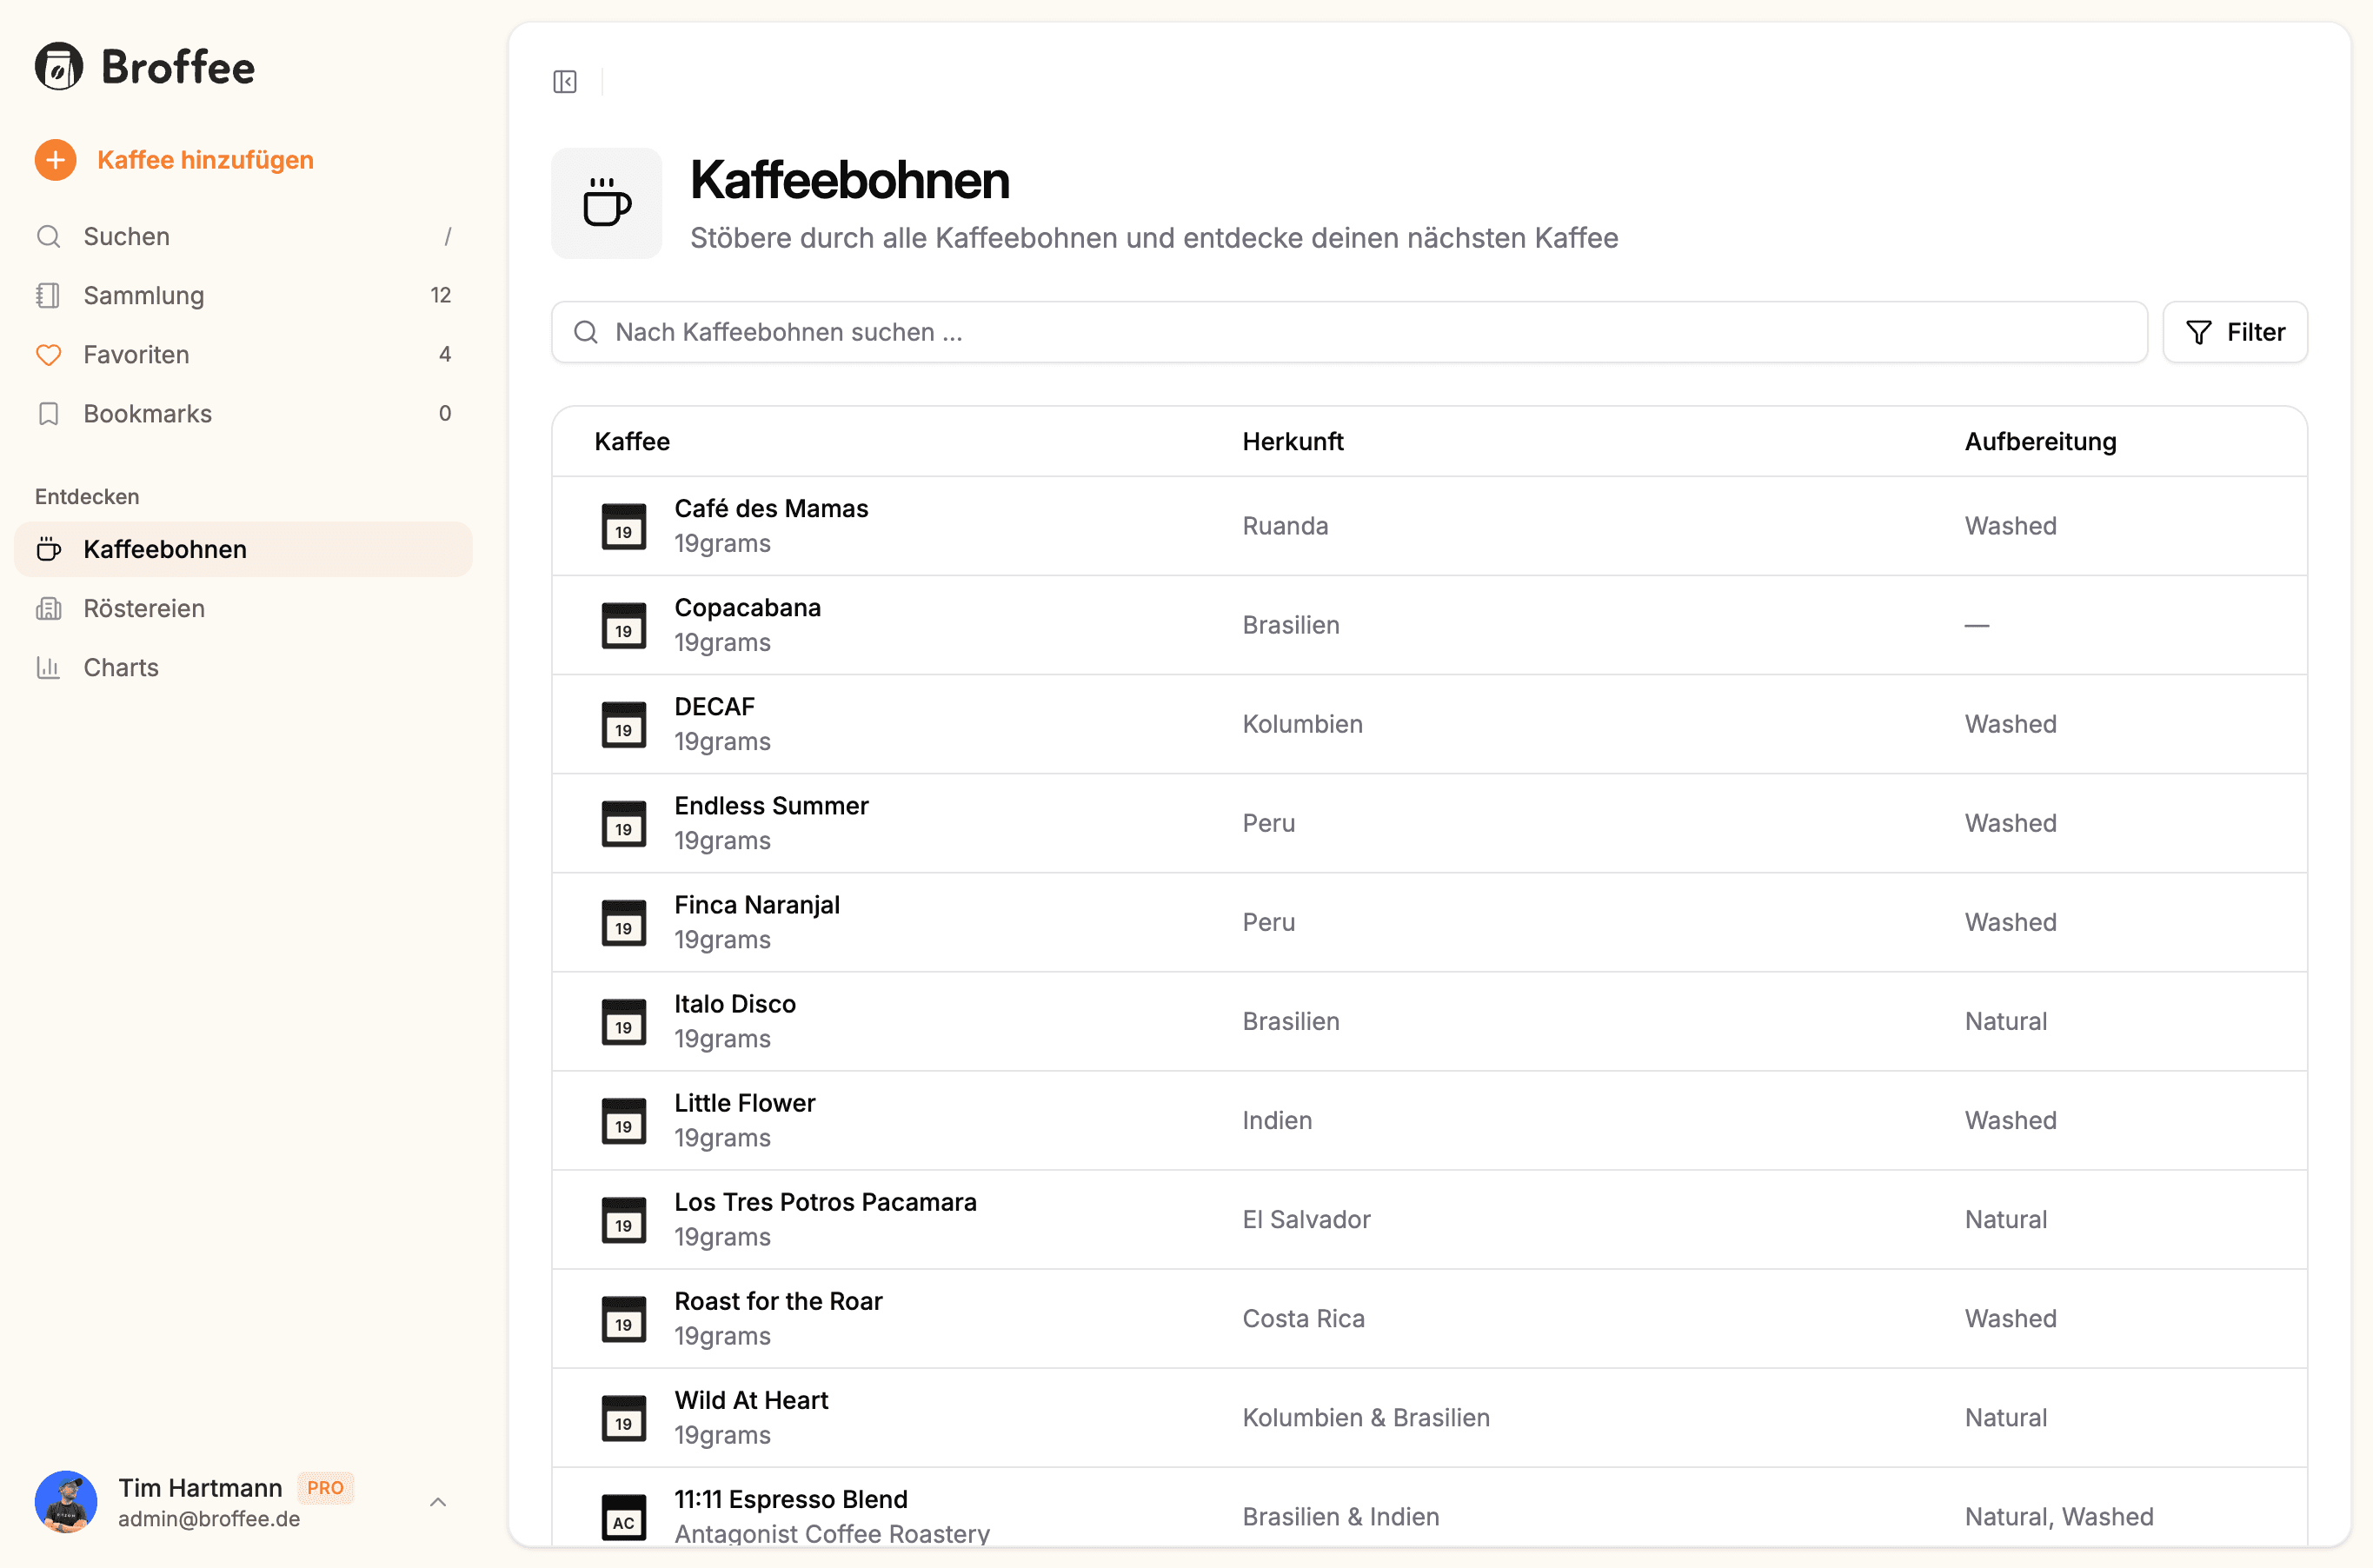The width and height of the screenshot is (2373, 1568).
Task: Expand the user menu chevron next to Tim Hartmann
Action: click(438, 1502)
